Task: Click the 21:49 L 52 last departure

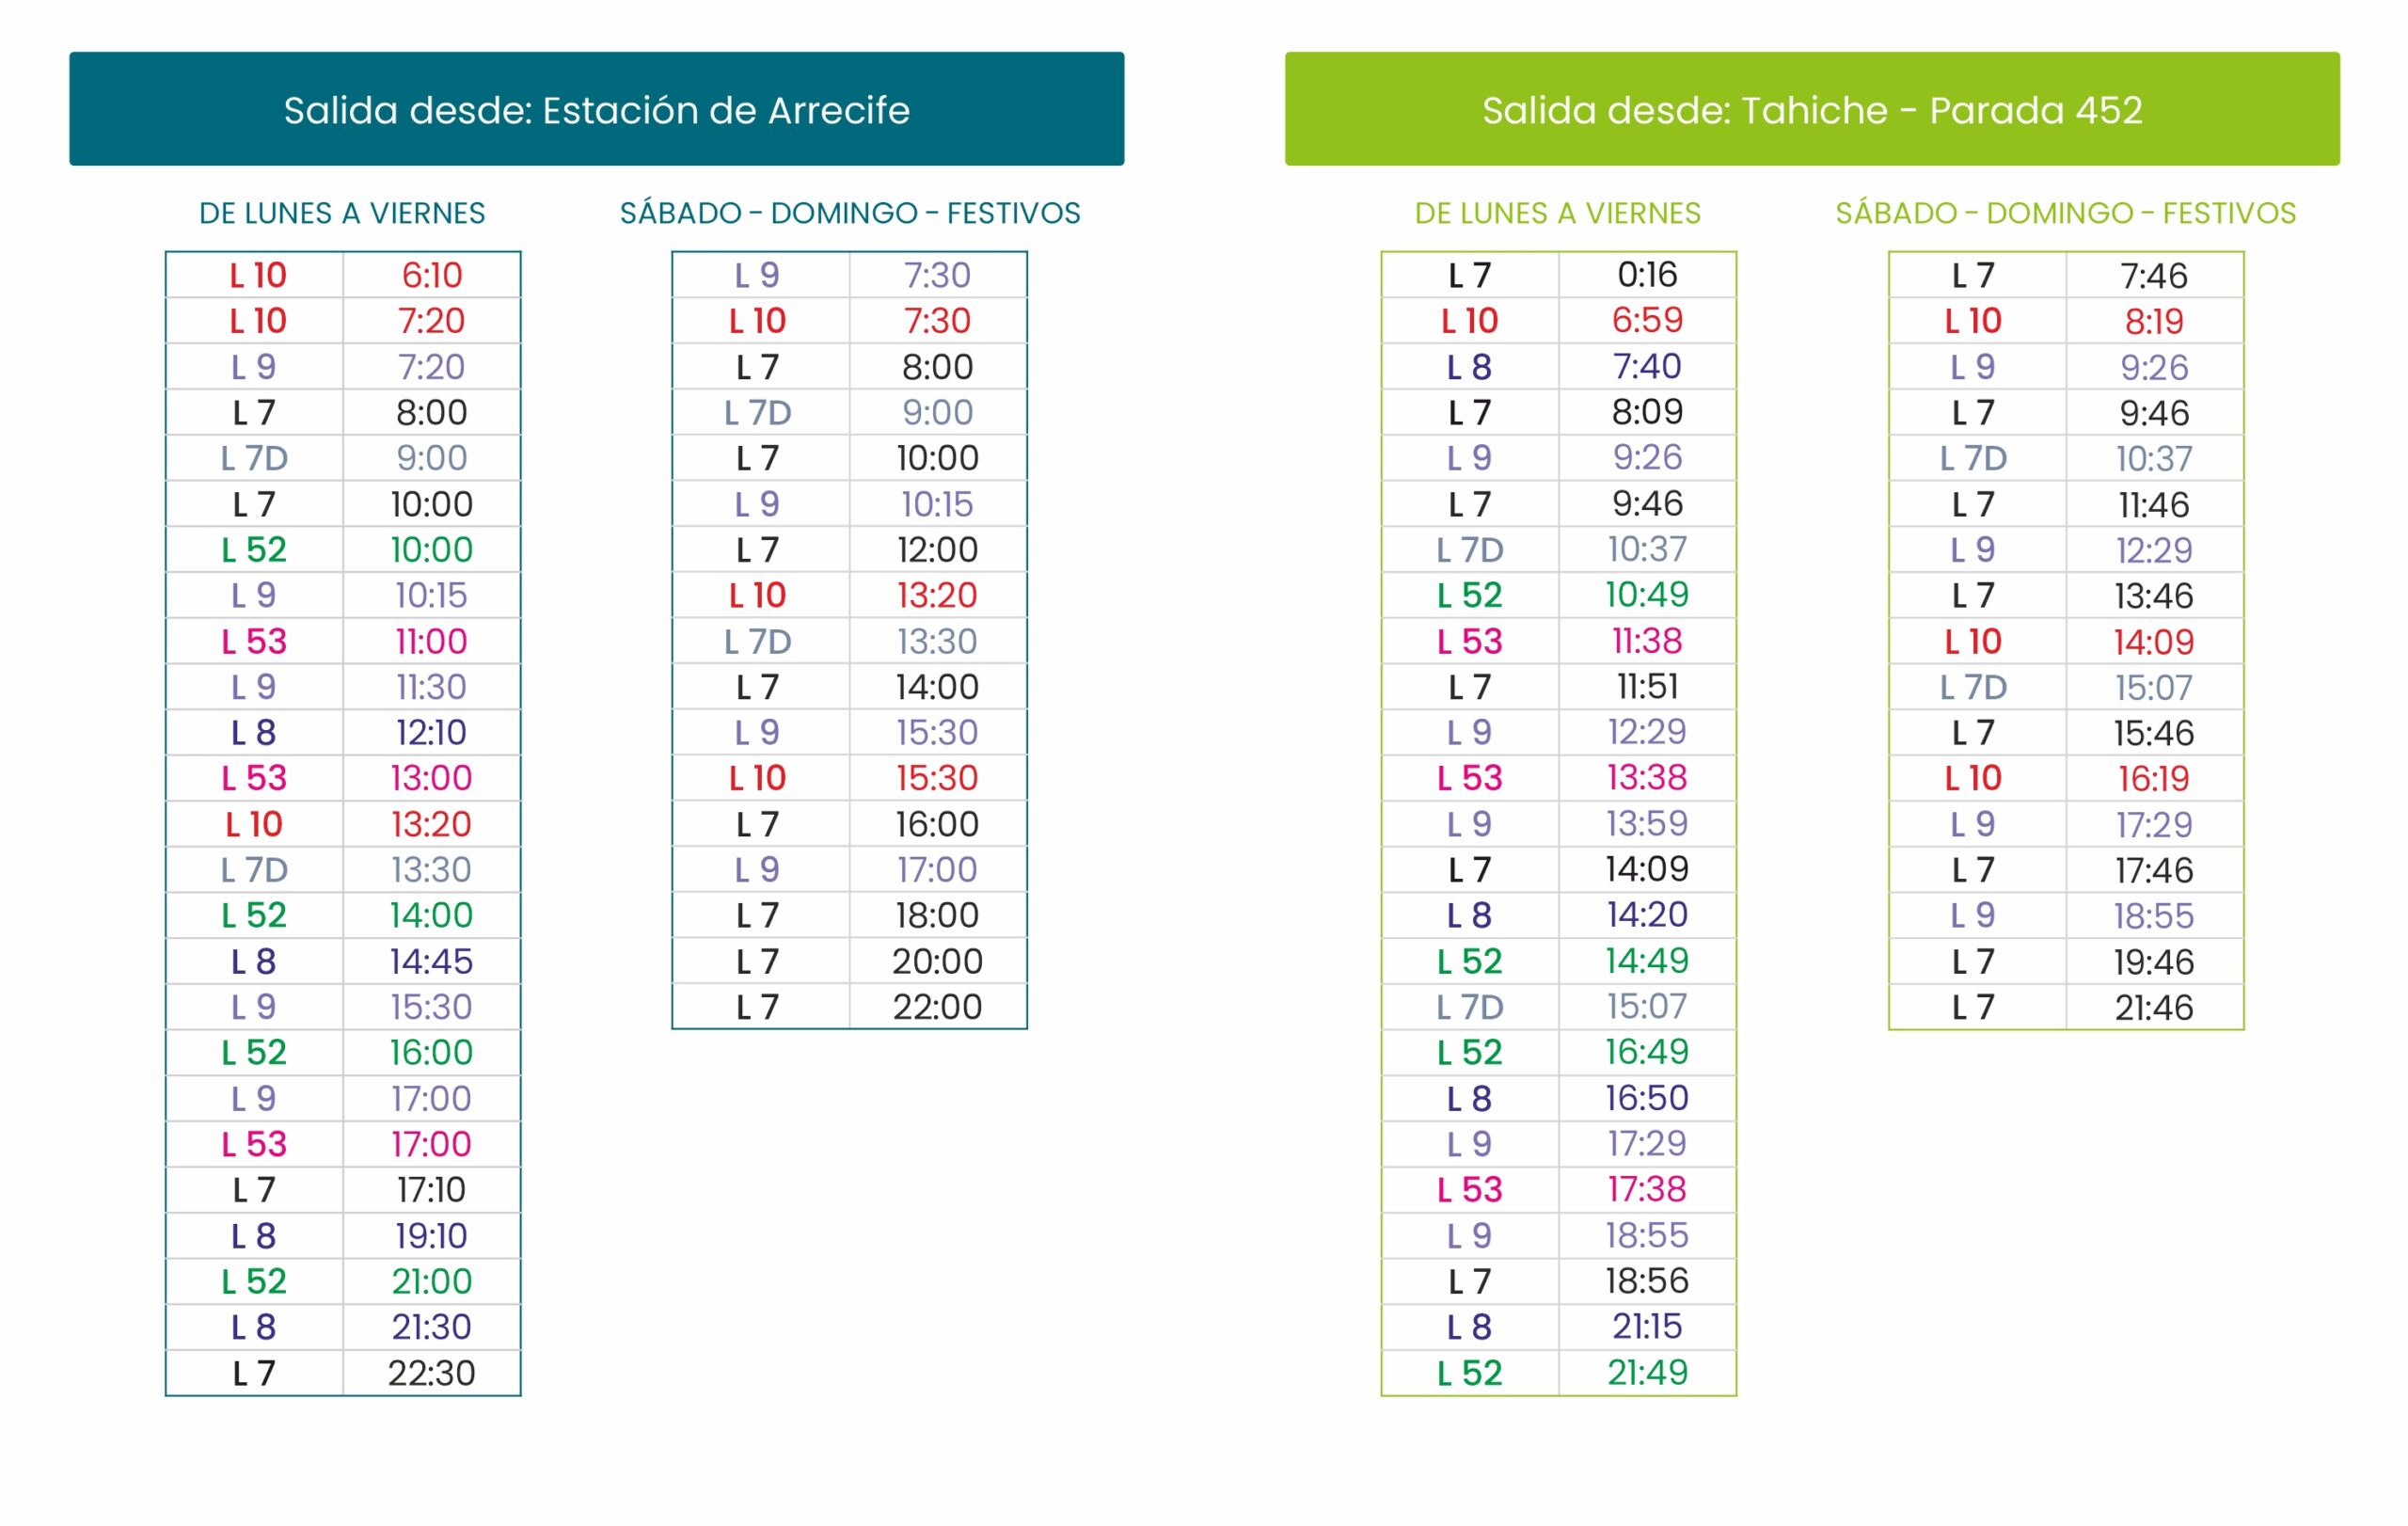Action: point(1647,1373)
